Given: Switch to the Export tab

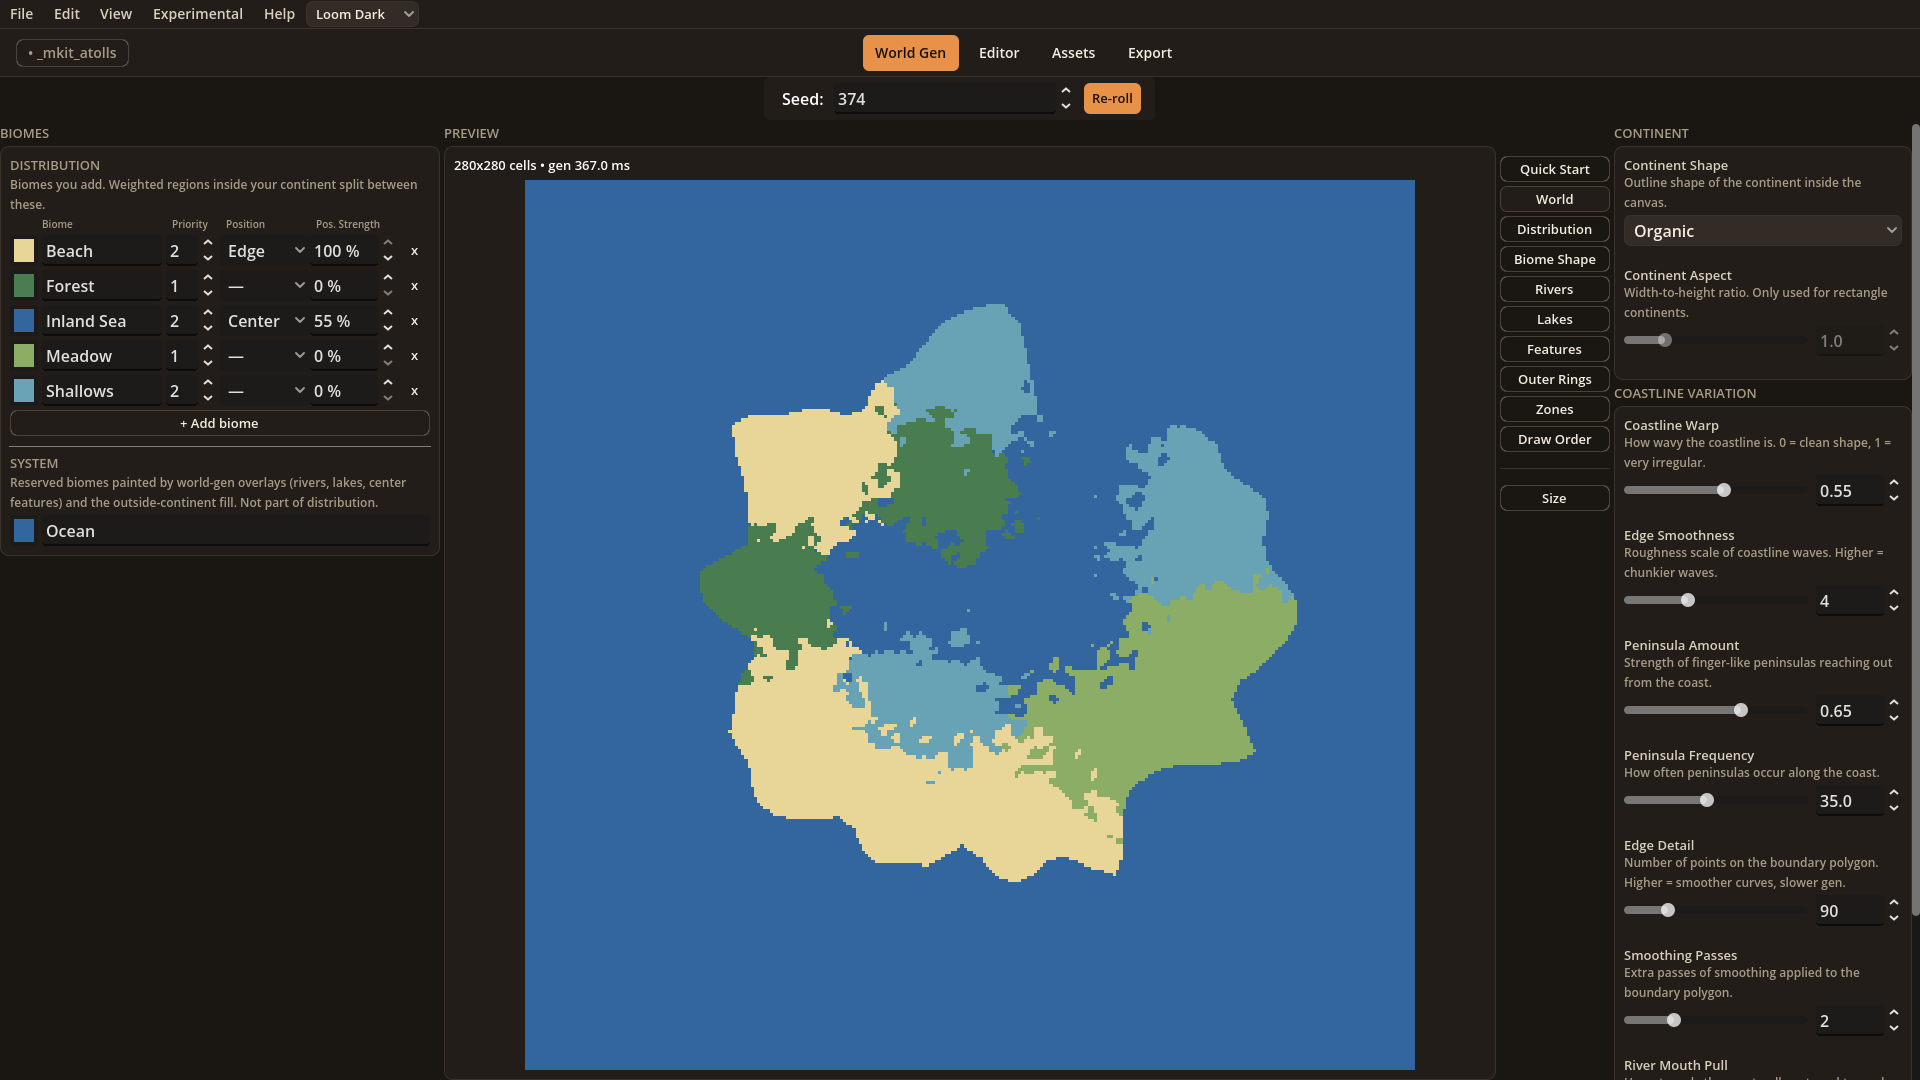Looking at the screenshot, I should click(x=1150, y=53).
